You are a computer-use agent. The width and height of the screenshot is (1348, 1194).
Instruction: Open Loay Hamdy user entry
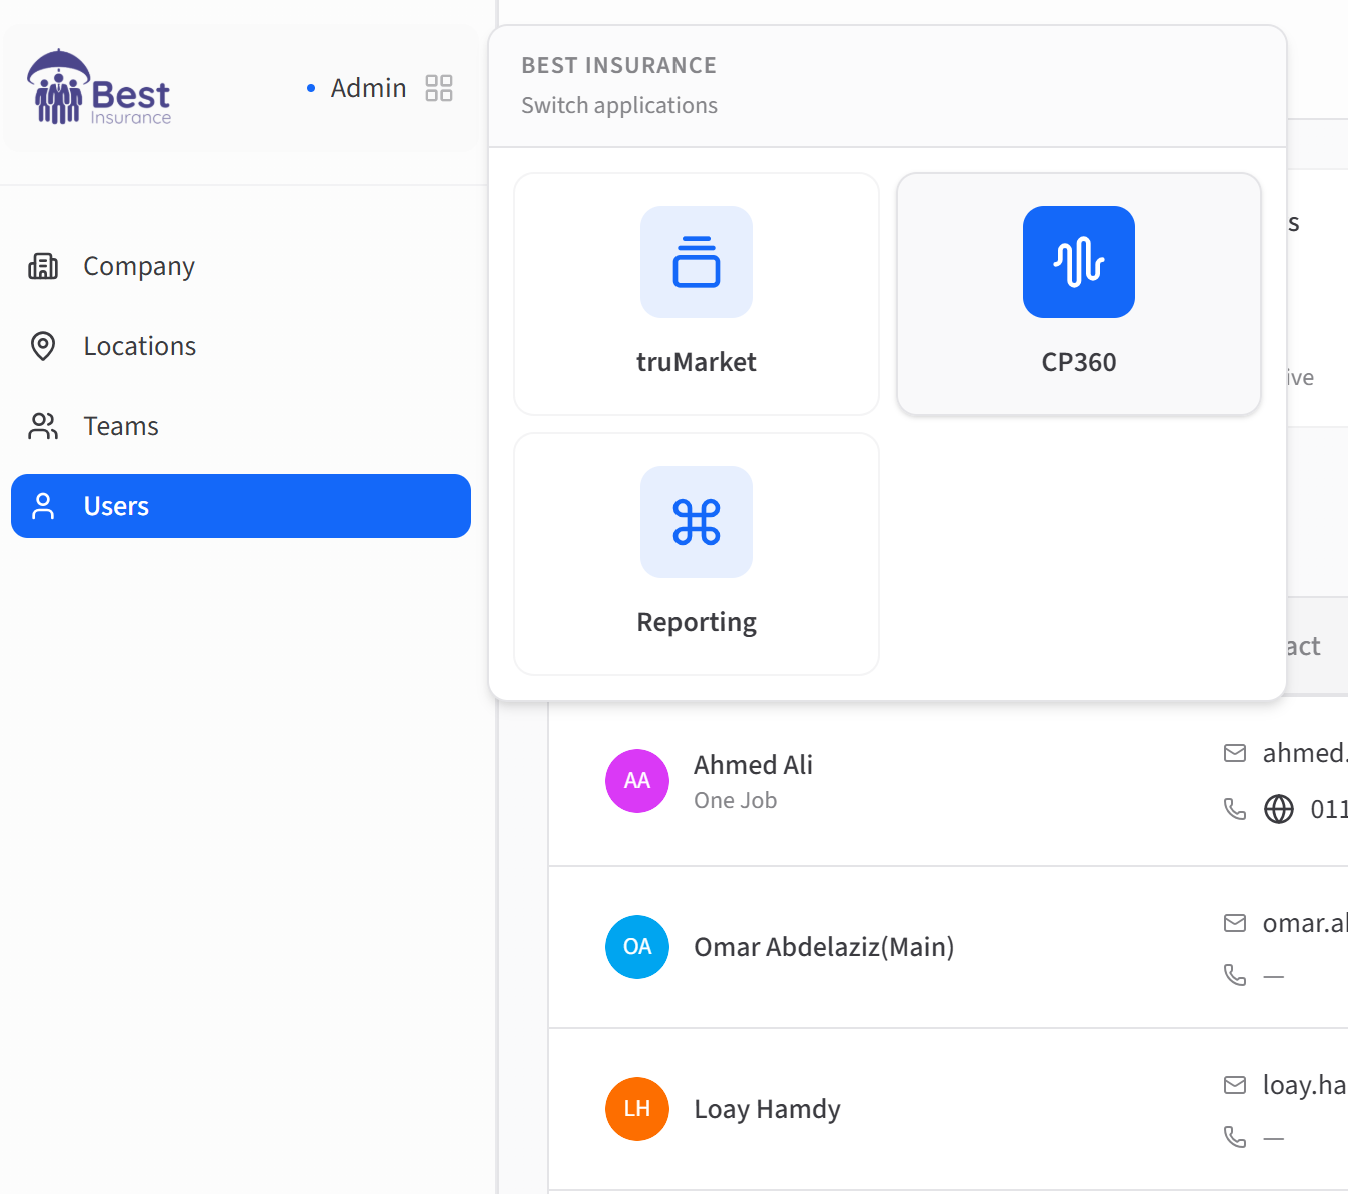coord(767,1109)
